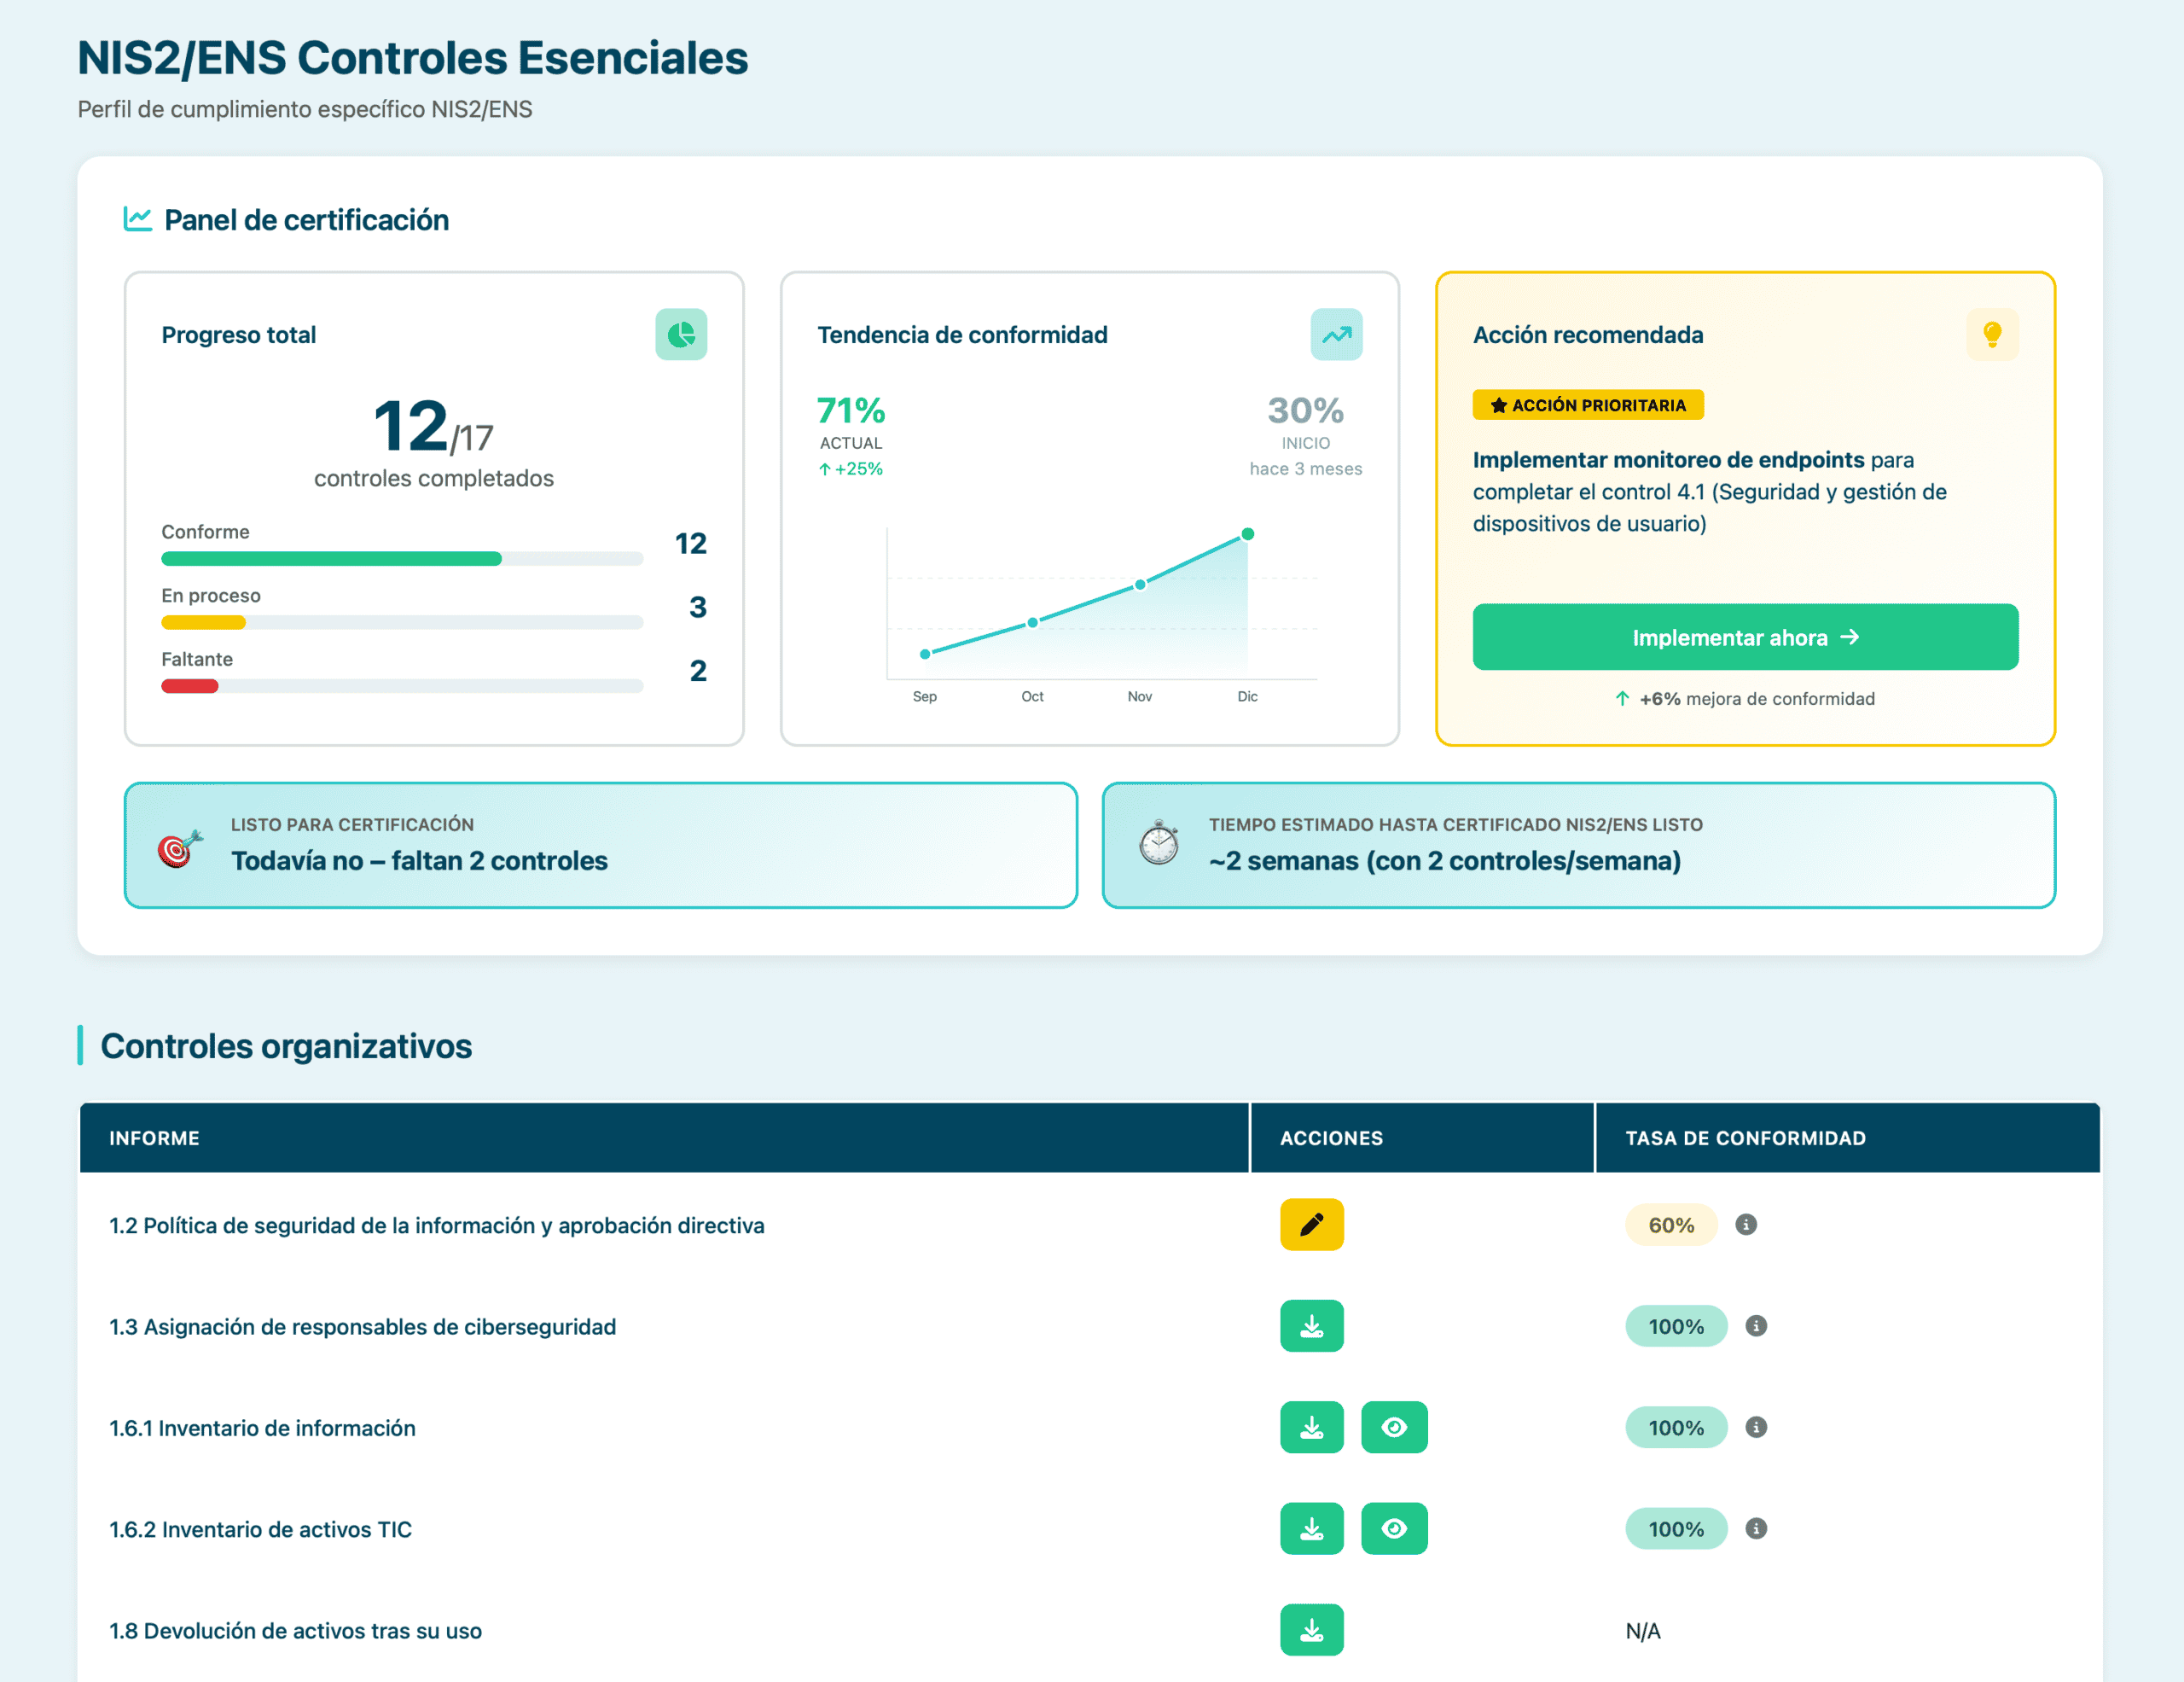Open info tooltip beside 1.3's 100% rate
The width and height of the screenshot is (2184, 1682).
[1755, 1326]
